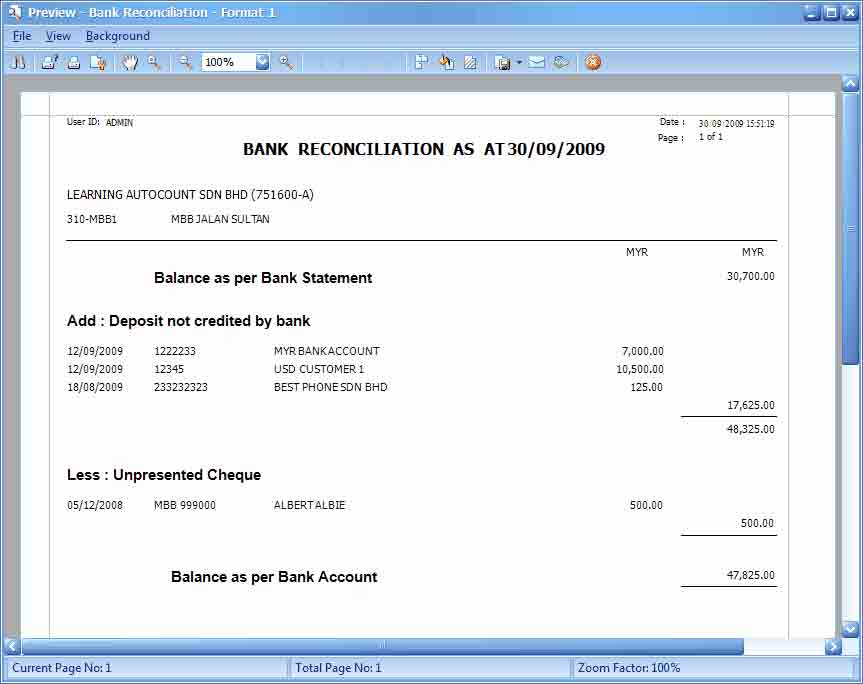Select the Hand tool

(130, 63)
